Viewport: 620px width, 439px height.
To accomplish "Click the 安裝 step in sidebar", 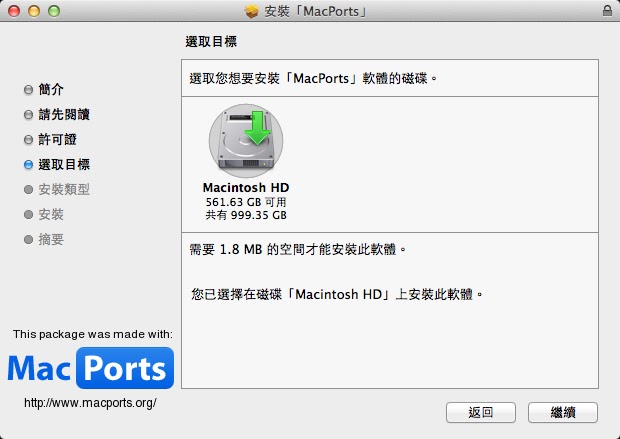I will [51, 214].
